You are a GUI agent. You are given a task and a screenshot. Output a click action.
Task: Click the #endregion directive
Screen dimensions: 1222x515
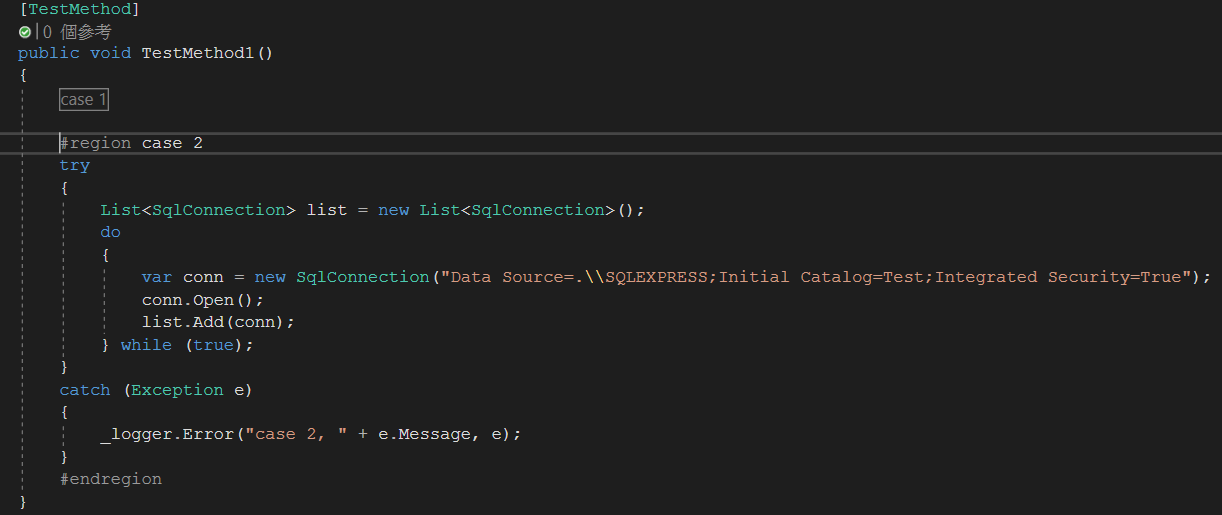click(110, 479)
